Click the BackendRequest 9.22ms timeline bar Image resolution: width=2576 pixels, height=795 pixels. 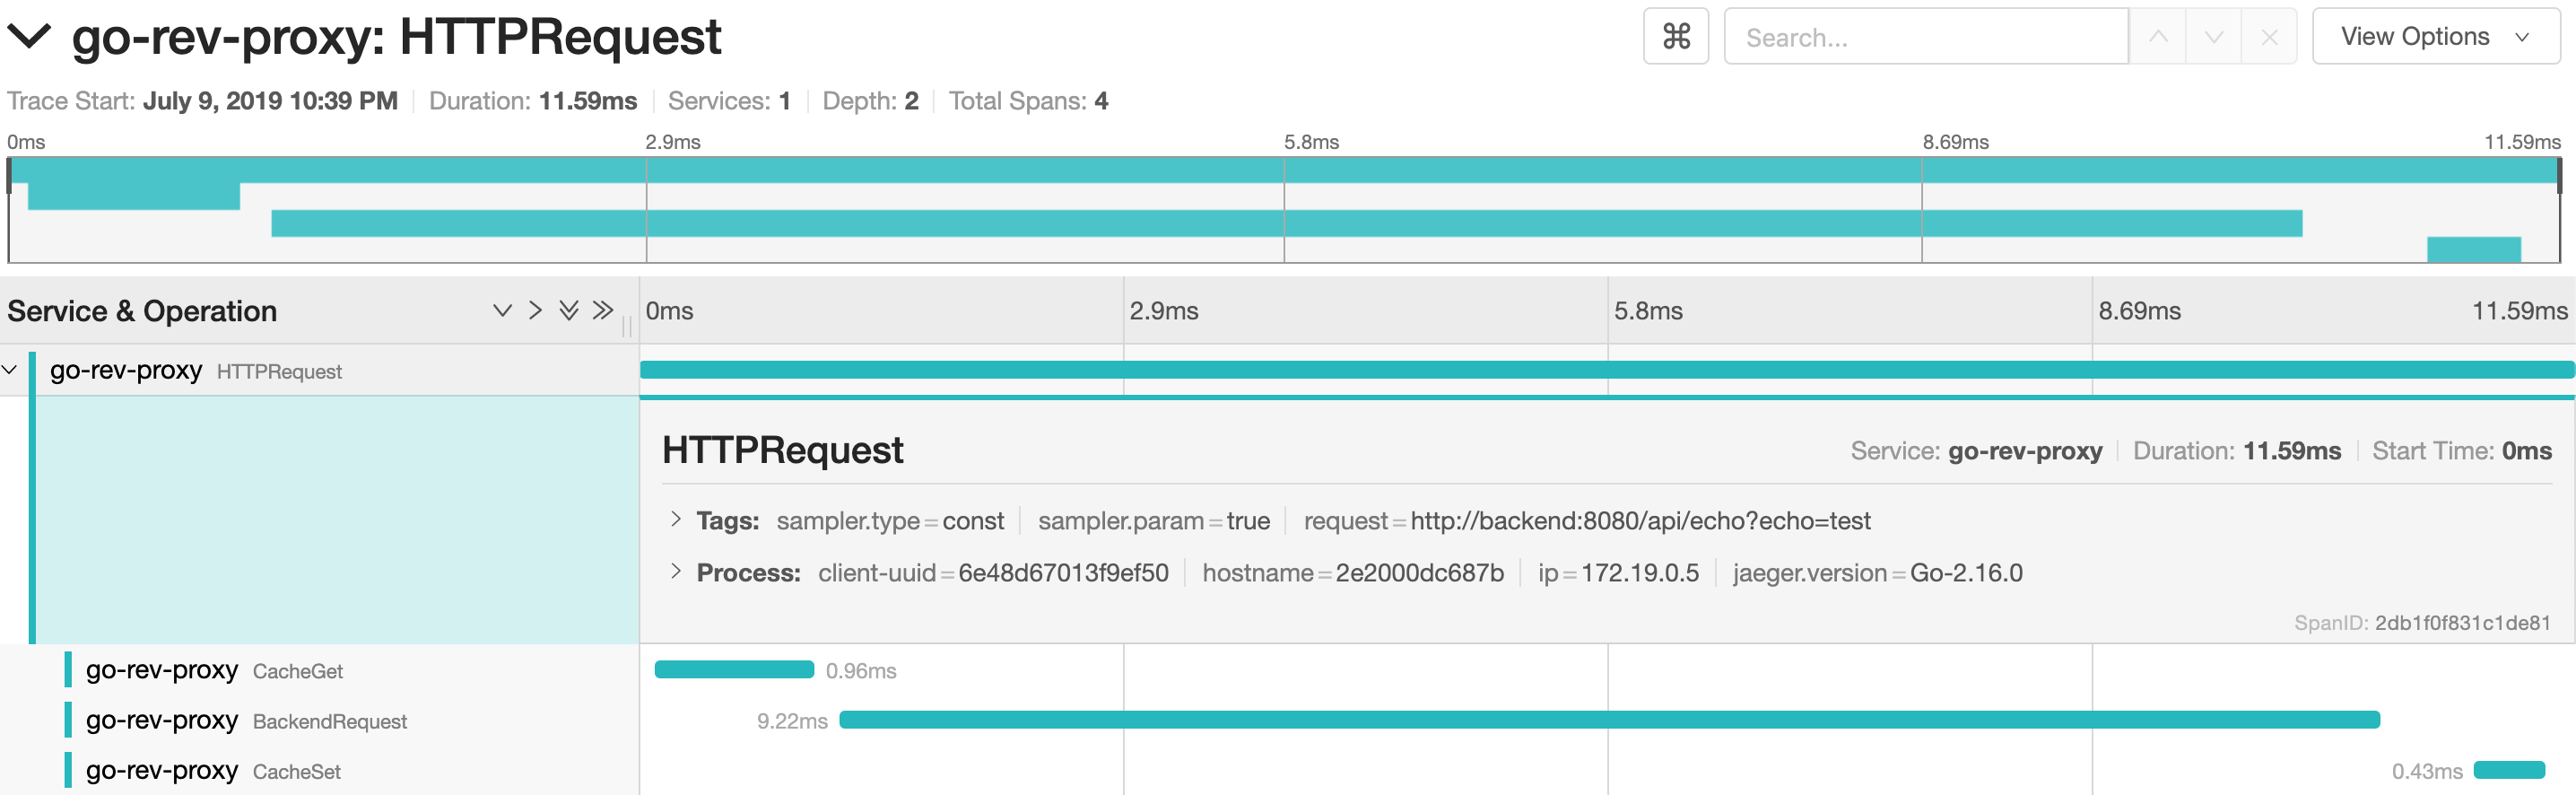(x=1610, y=720)
